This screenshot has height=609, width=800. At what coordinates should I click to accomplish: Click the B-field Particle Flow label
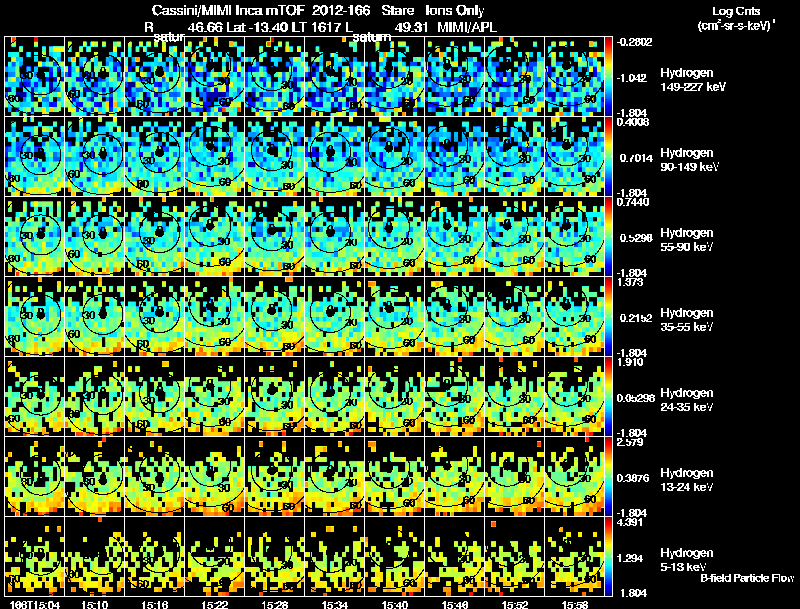(x=747, y=578)
